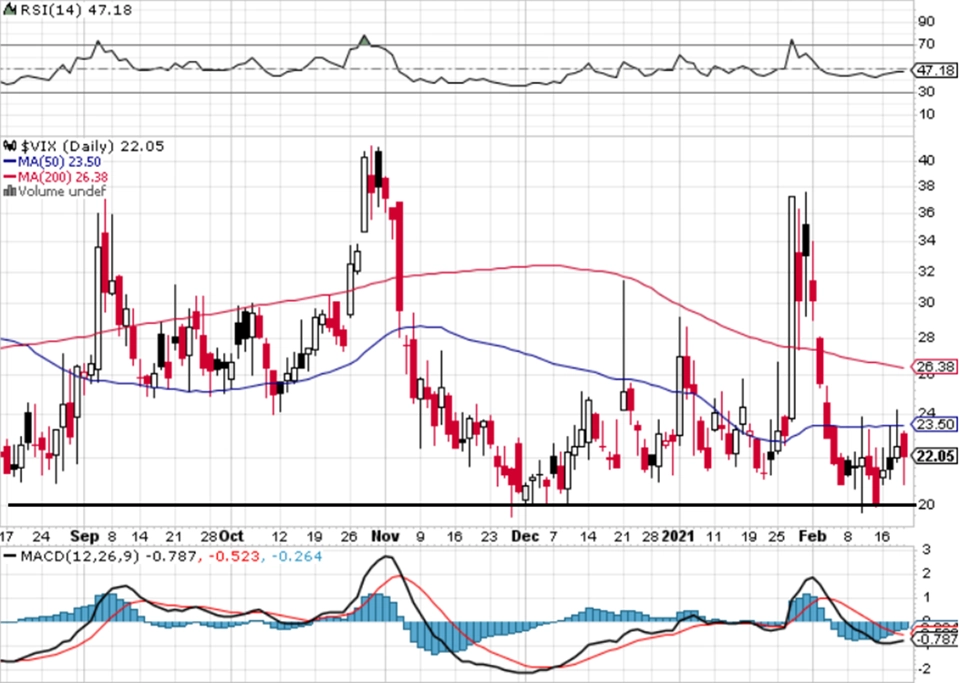Select the 23.50 MA(50) axis tag

(x=935, y=424)
